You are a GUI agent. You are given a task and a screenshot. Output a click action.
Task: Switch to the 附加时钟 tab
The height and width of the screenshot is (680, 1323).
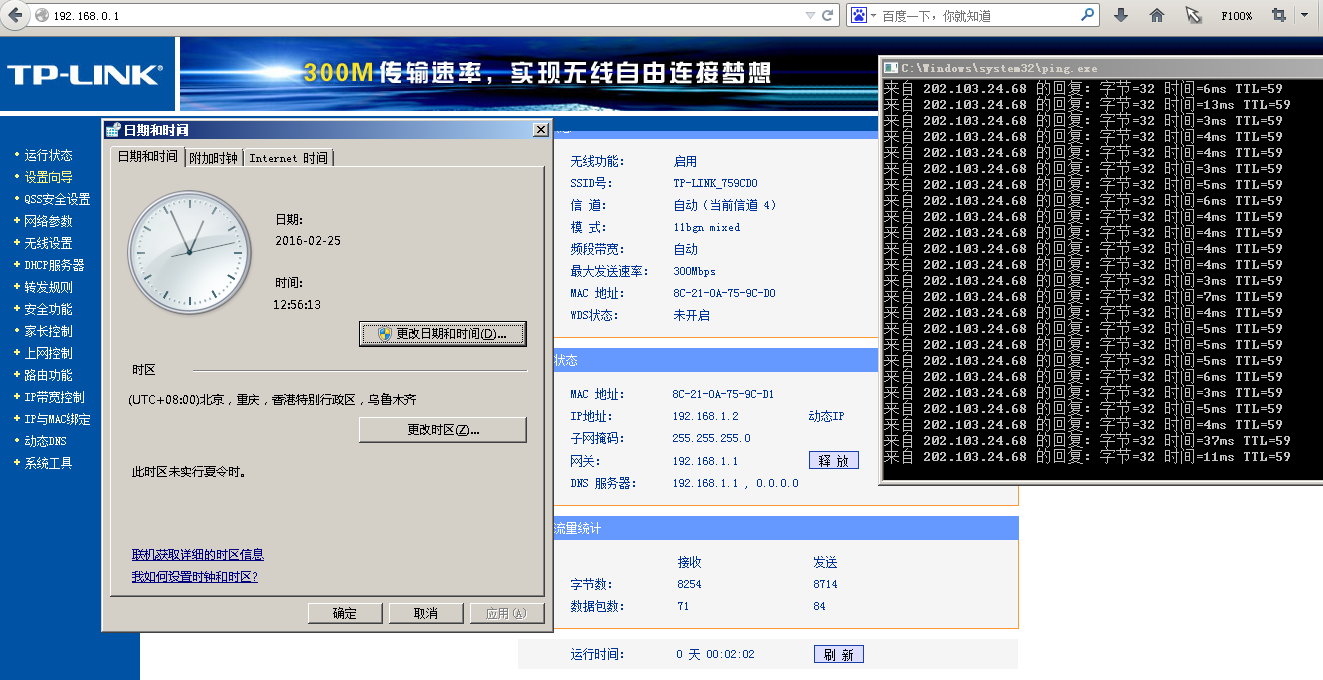214,158
